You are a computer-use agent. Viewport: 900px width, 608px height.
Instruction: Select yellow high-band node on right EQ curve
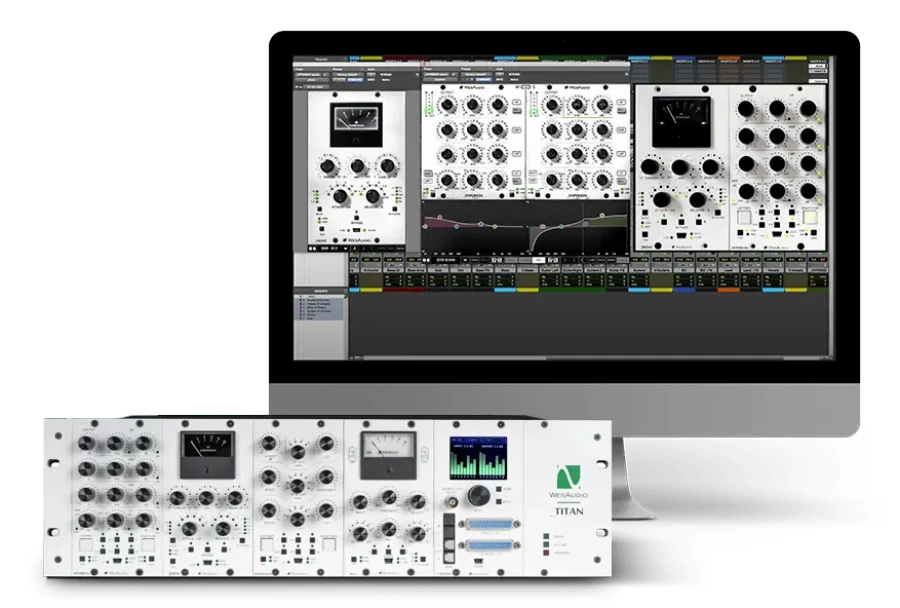[x=603, y=216]
